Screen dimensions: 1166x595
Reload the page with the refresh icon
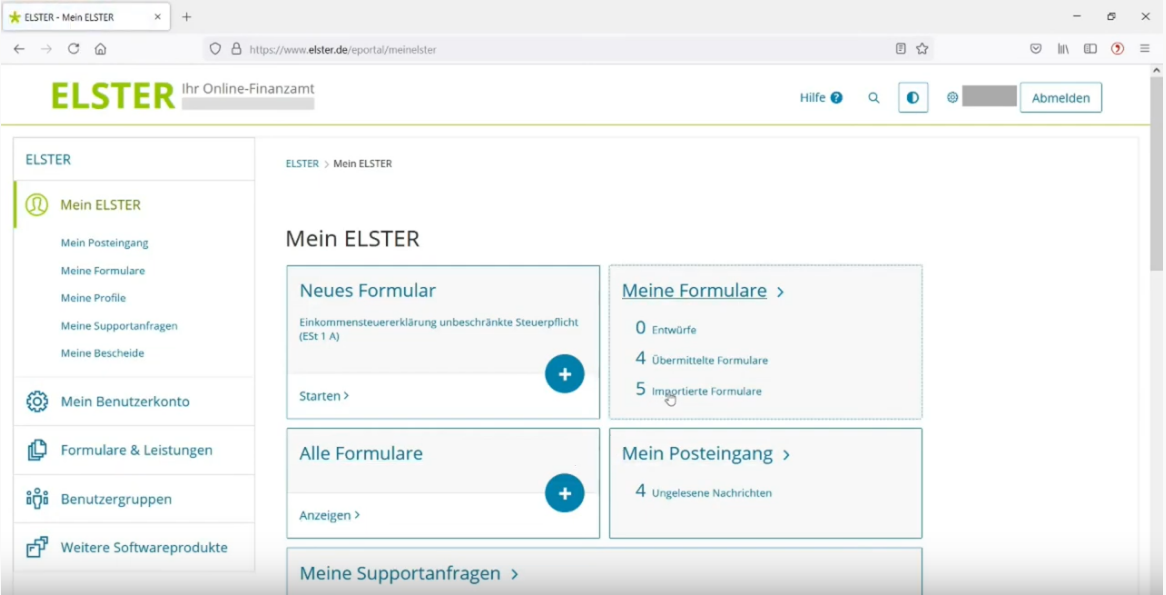pos(73,49)
